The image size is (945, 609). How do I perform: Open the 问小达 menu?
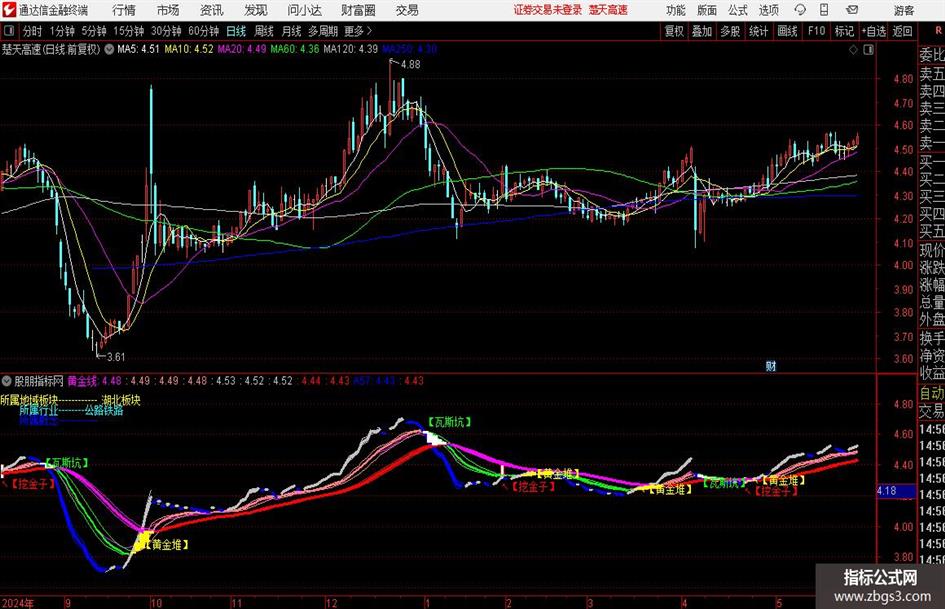click(304, 10)
